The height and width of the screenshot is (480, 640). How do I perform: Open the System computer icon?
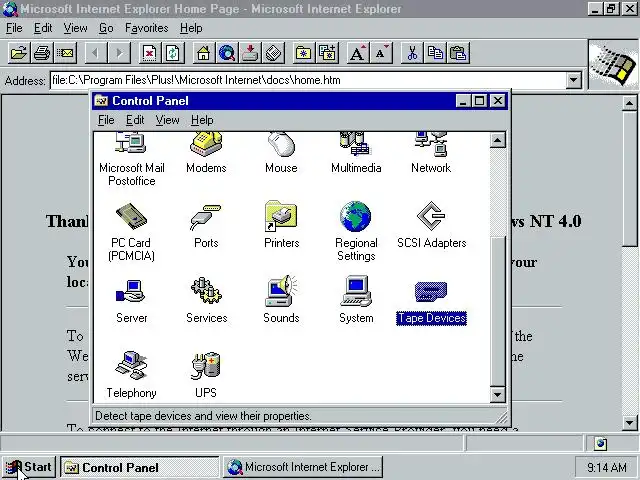(356, 300)
